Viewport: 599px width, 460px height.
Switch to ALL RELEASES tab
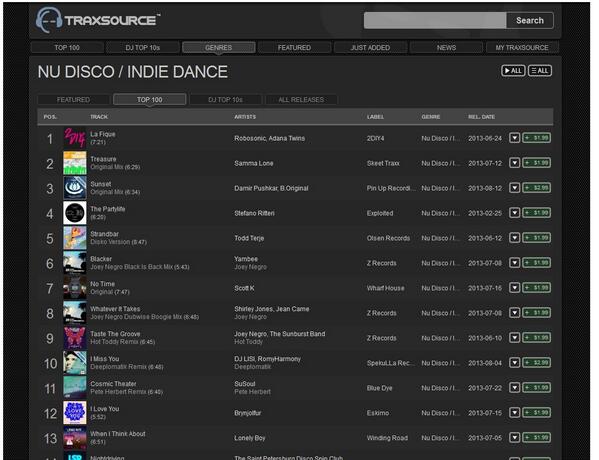click(301, 99)
